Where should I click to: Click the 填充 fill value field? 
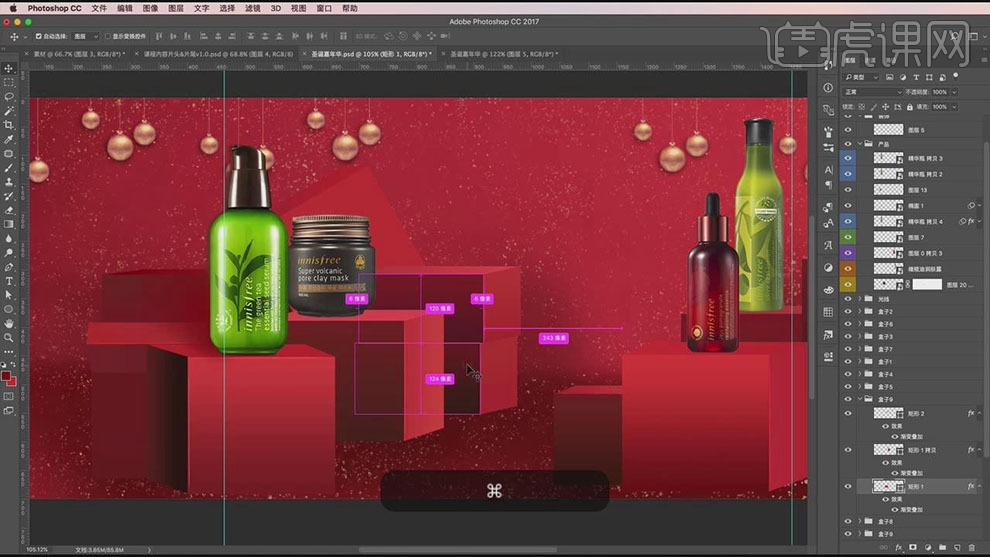pyautogui.click(x=939, y=107)
